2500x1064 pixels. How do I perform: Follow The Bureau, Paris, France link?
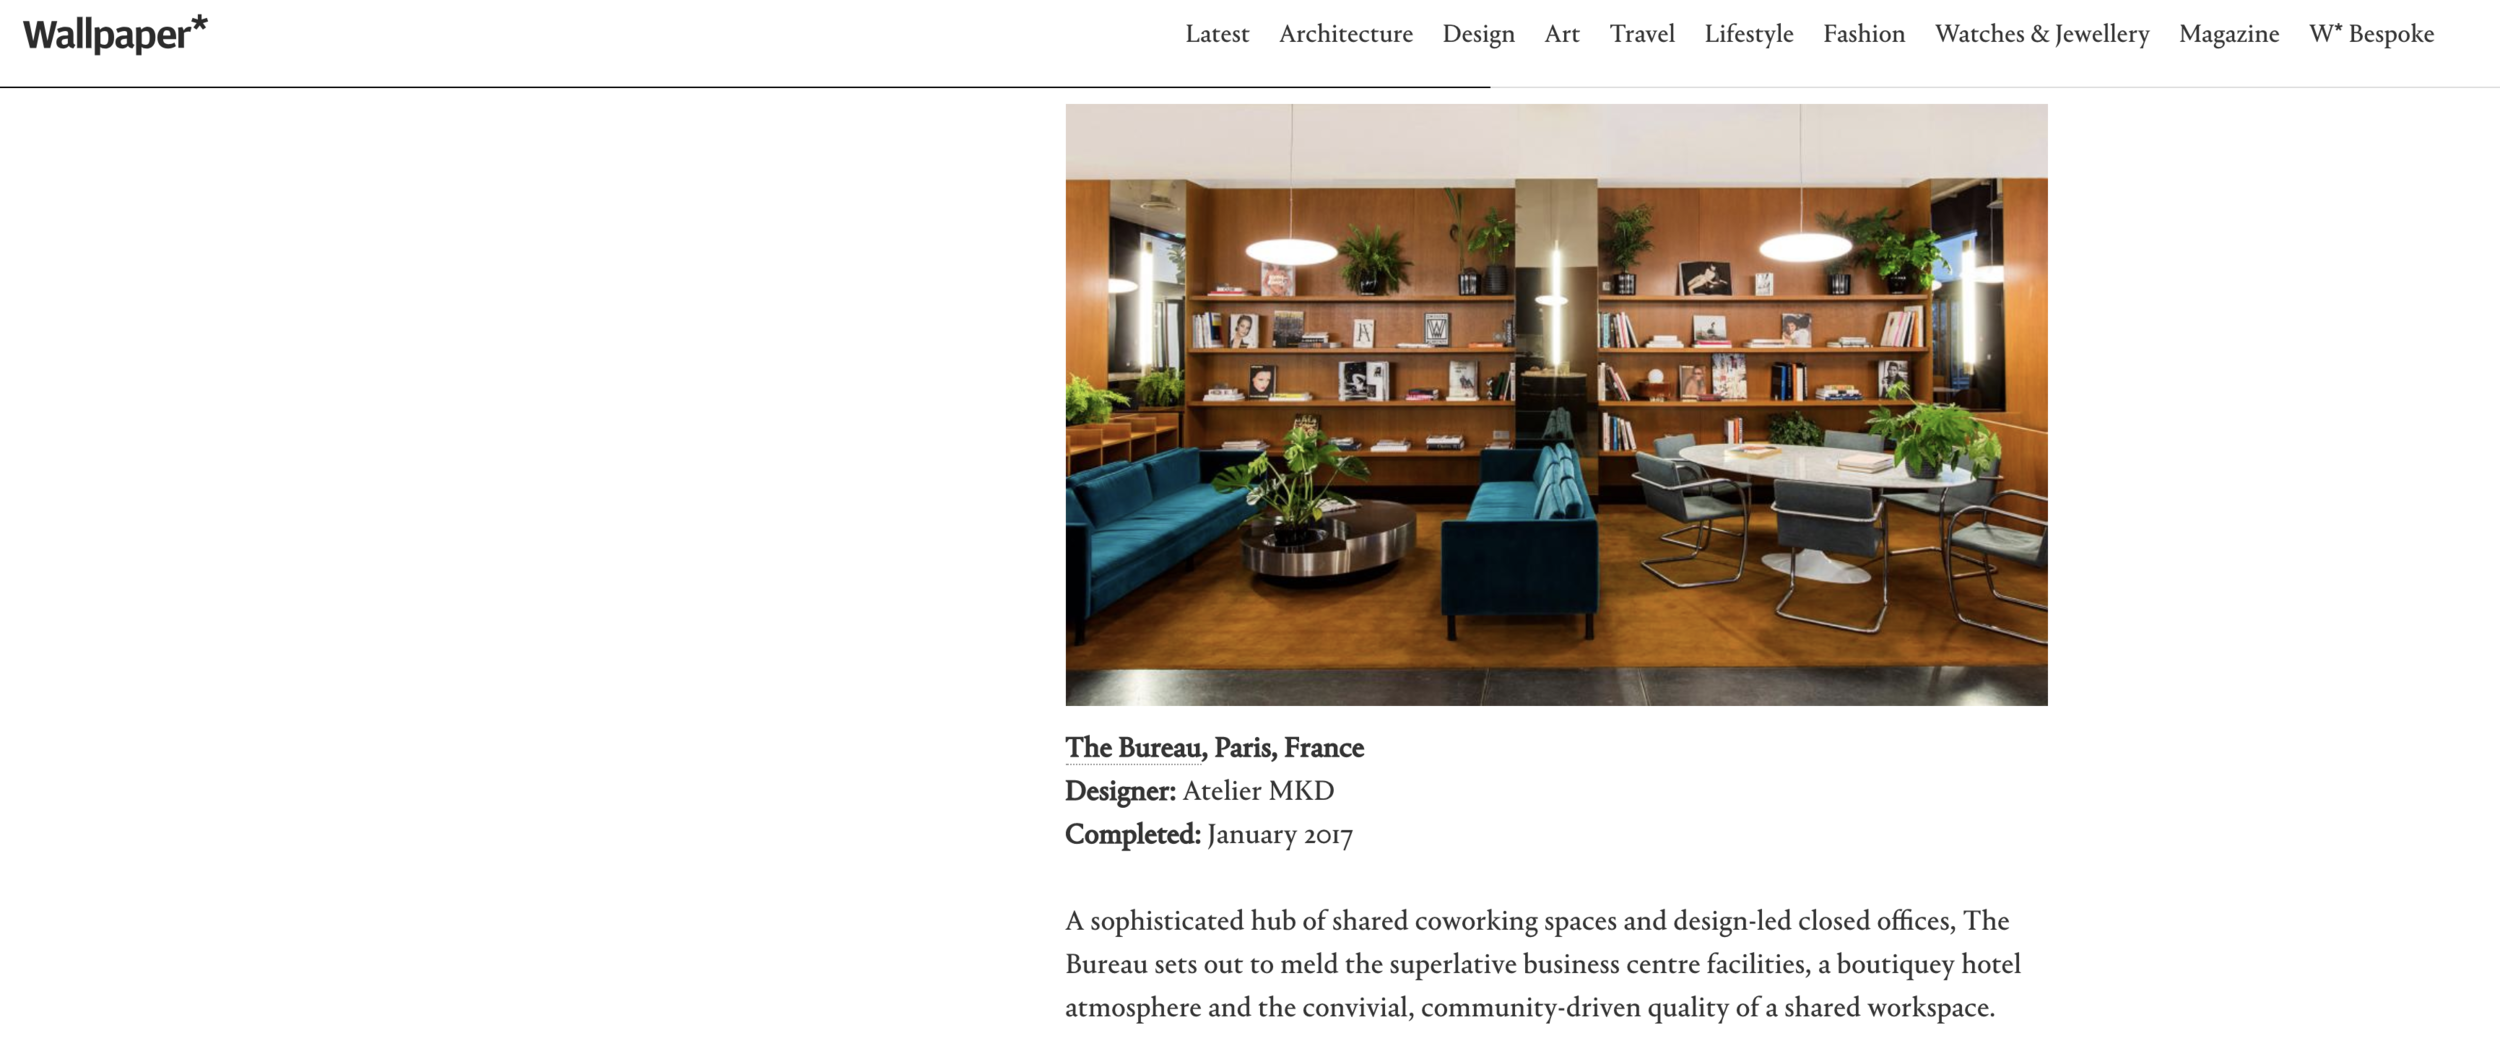coord(1214,748)
